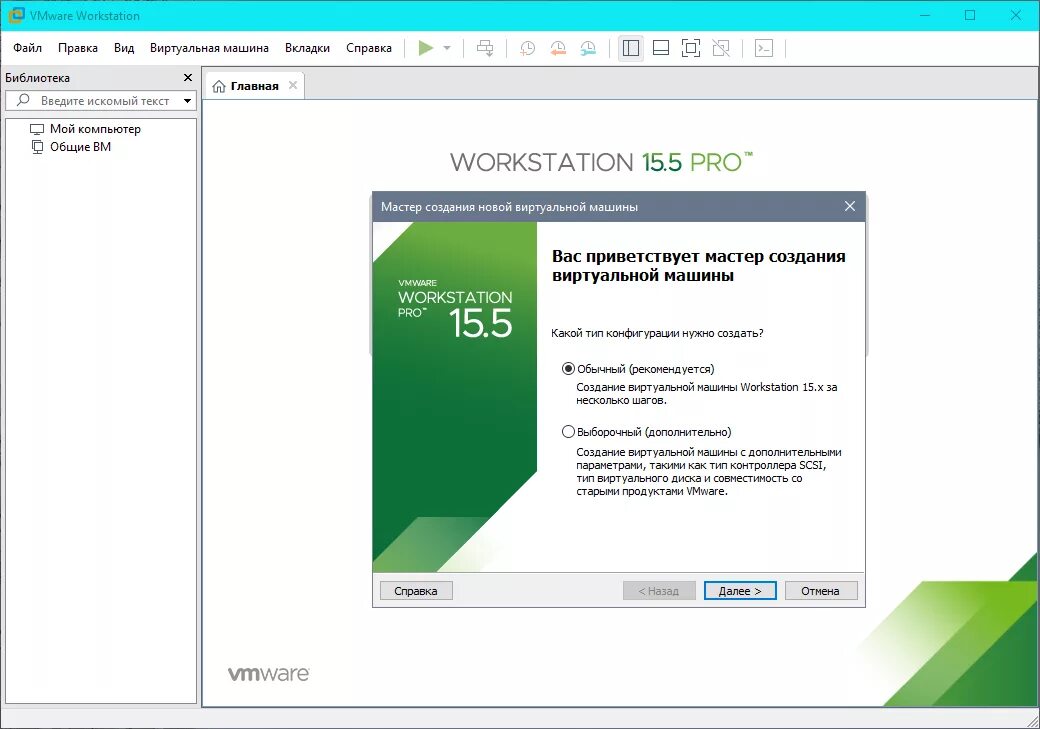Select the Выборочный (дополнительно) radio button
This screenshot has height=729, width=1040.
coord(568,432)
